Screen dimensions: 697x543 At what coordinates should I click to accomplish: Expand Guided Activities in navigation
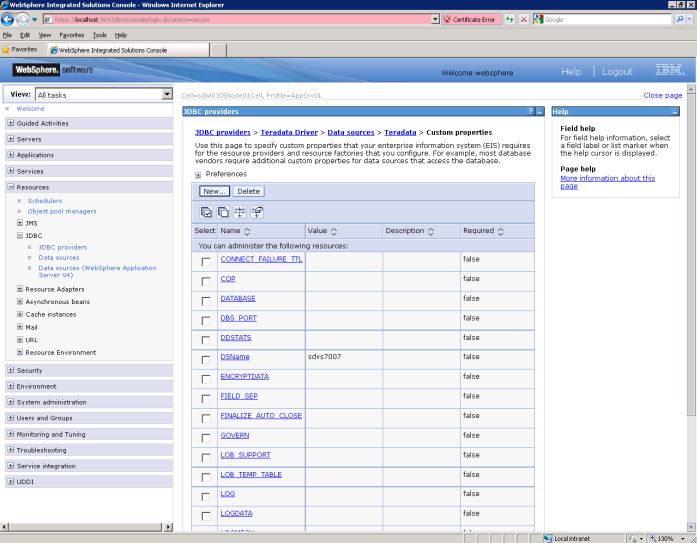(11, 123)
